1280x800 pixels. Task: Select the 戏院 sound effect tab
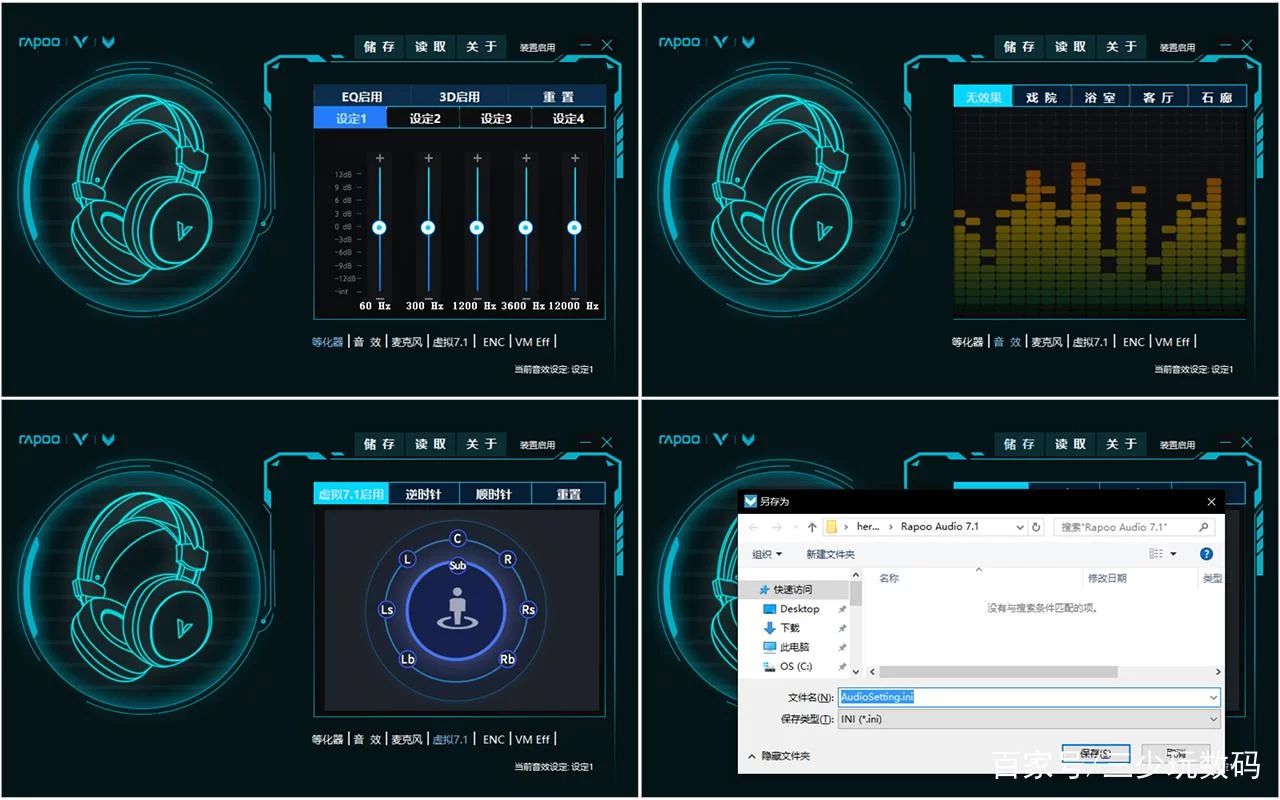[x=1041, y=97]
